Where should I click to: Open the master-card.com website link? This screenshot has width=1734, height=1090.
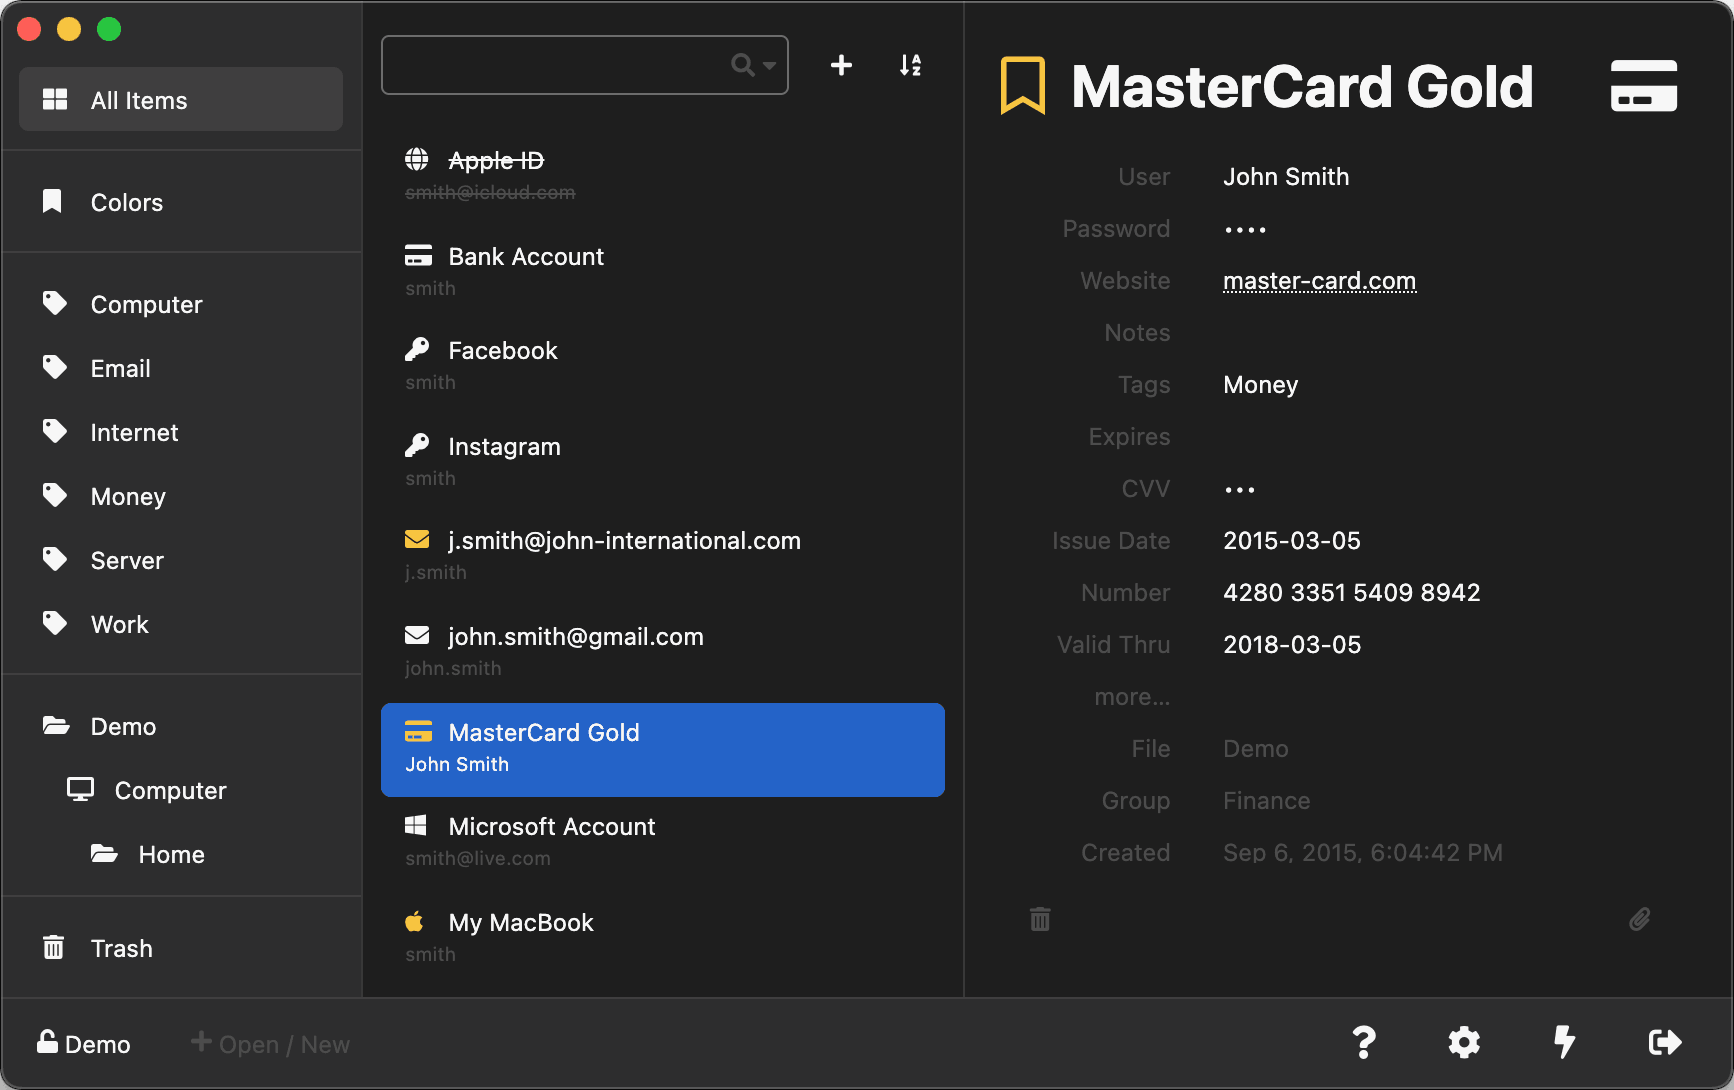pos(1319,281)
